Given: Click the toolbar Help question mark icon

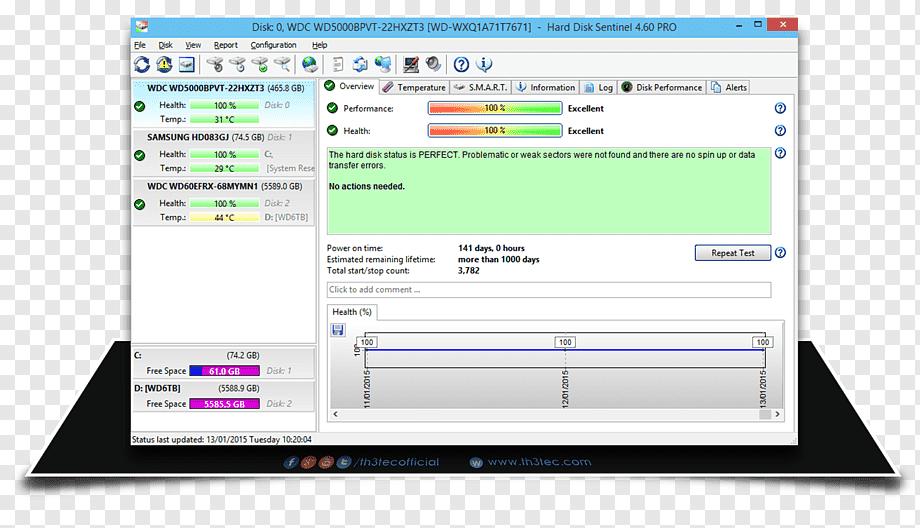Looking at the screenshot, I should click(461, 65).
